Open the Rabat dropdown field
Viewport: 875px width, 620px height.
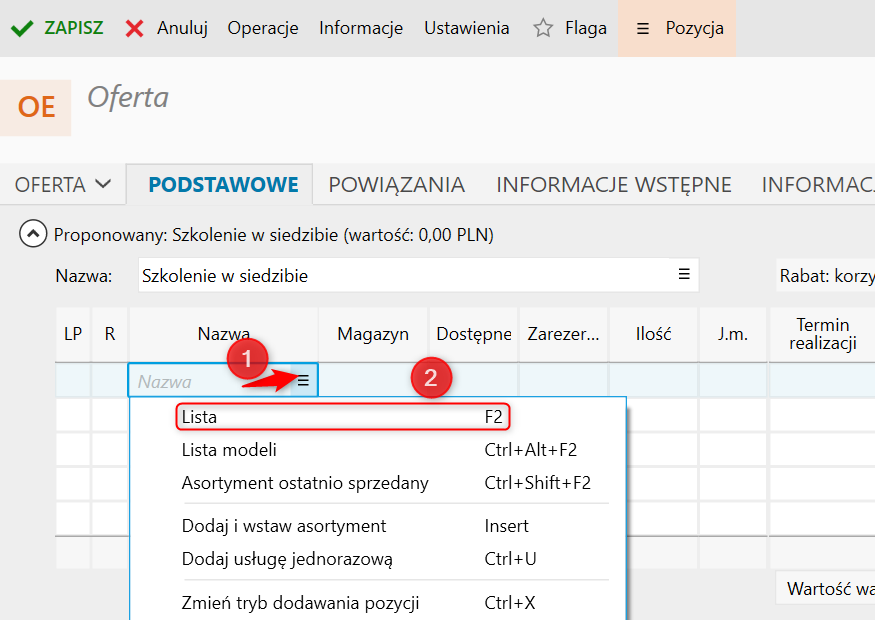pos(826,276)
